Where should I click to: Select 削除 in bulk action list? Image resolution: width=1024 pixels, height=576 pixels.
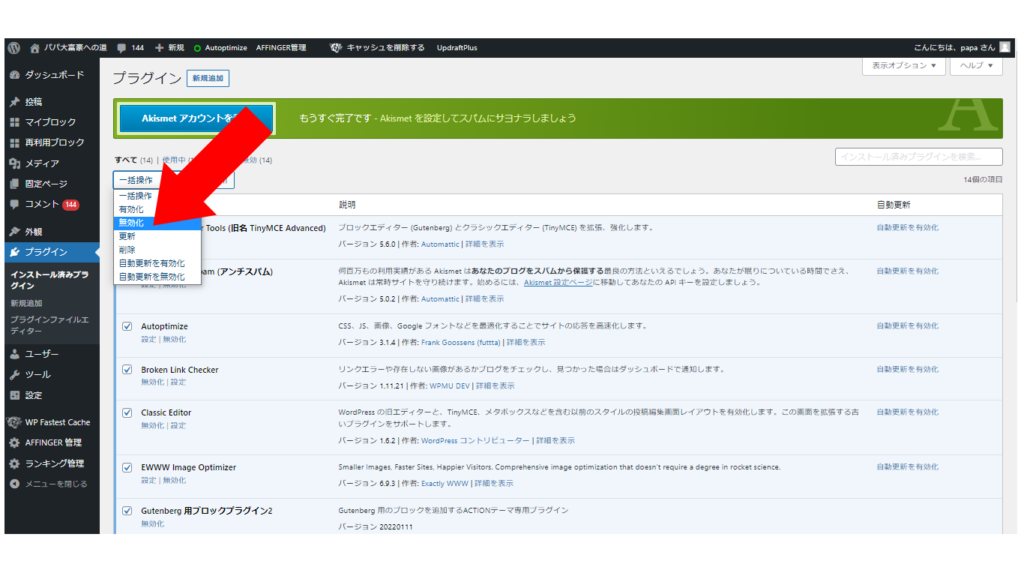click(157, 250)
